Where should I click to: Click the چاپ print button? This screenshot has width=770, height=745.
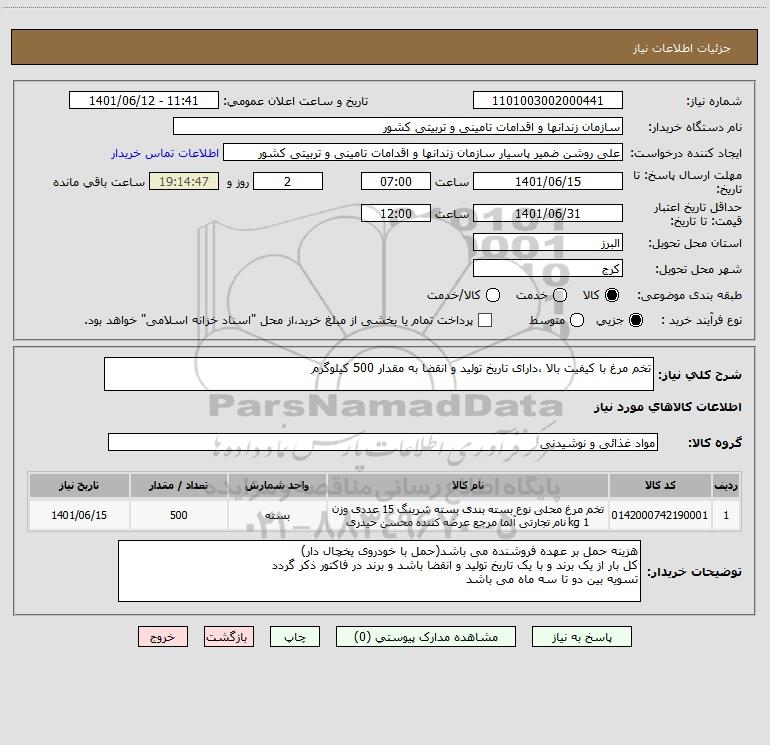[x=295, y=636]
